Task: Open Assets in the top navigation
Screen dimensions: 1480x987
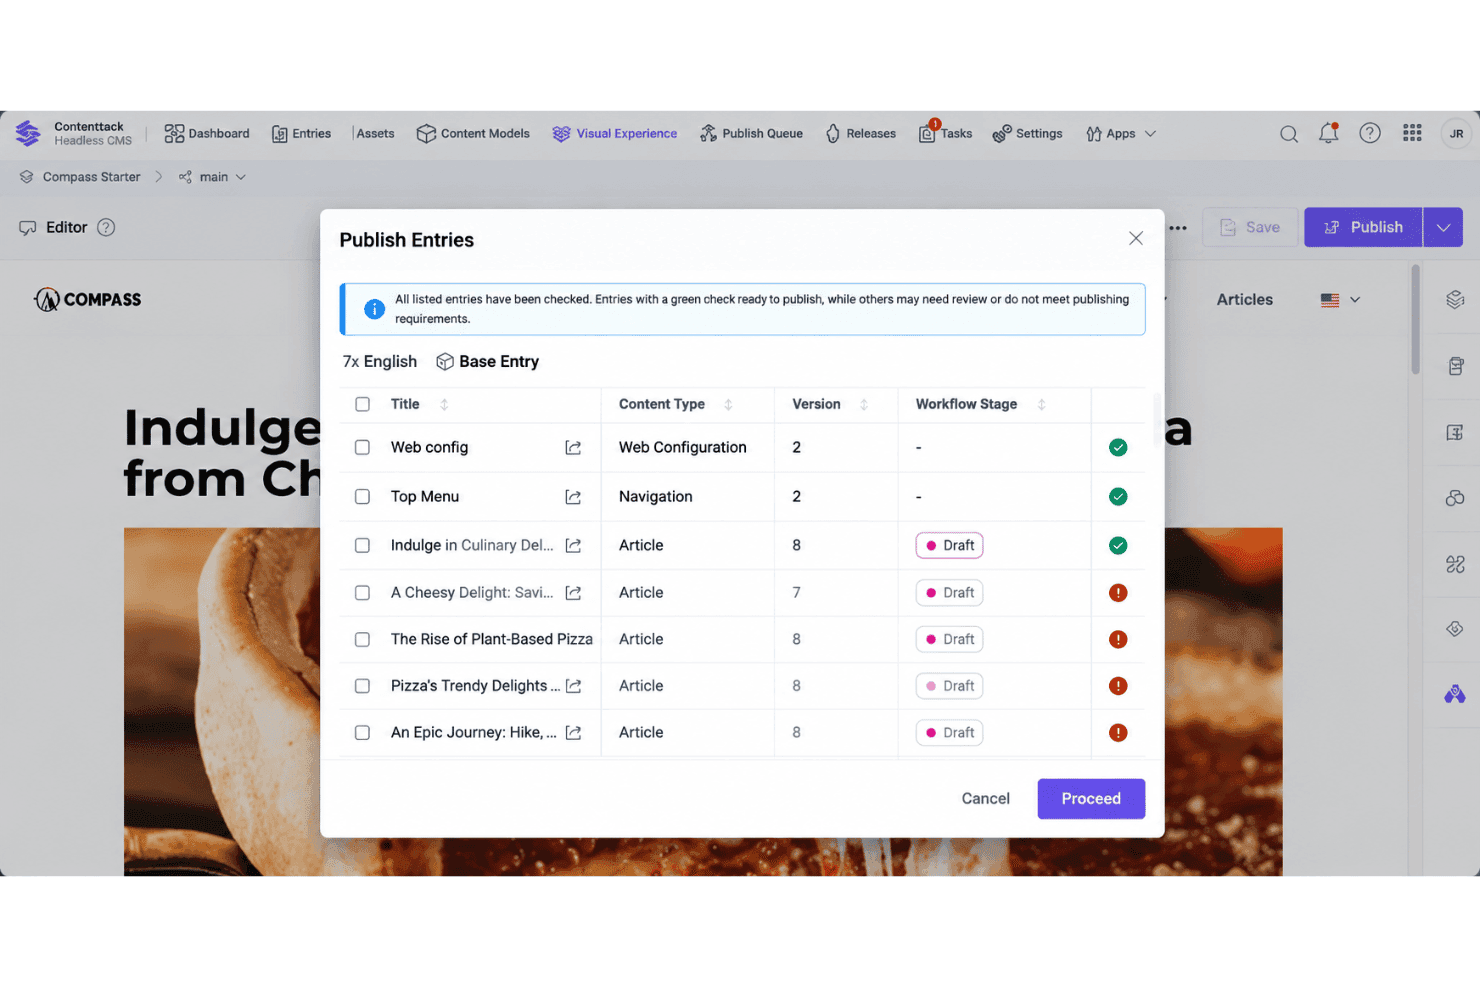Action: click(x=375, y=134)
